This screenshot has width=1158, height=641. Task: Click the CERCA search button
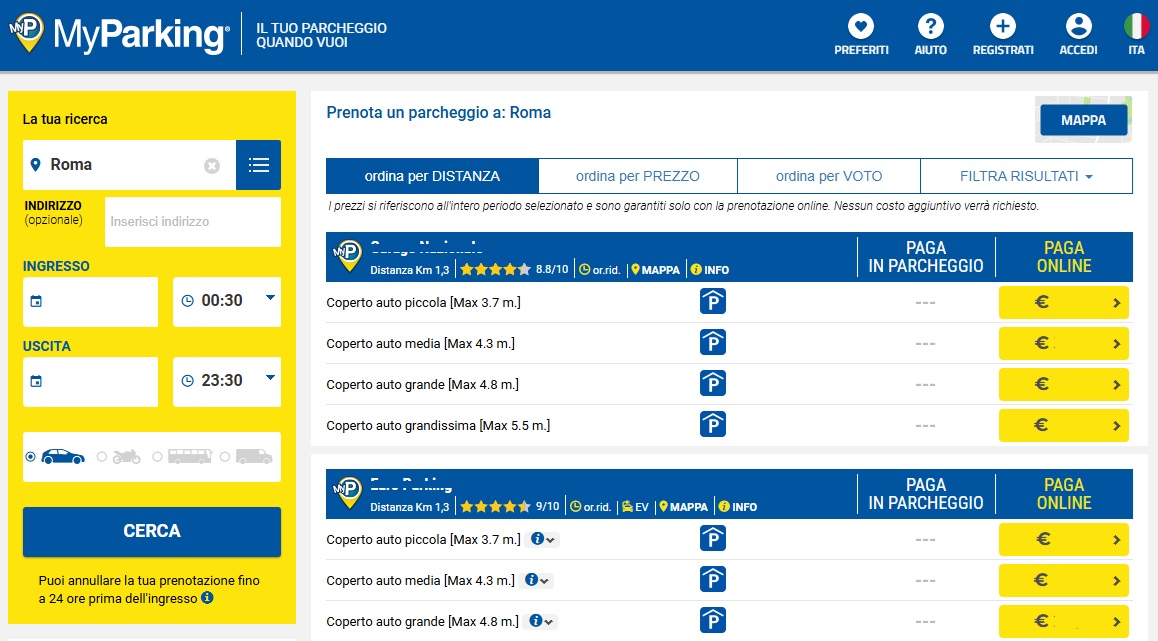(x=151, y=531)
